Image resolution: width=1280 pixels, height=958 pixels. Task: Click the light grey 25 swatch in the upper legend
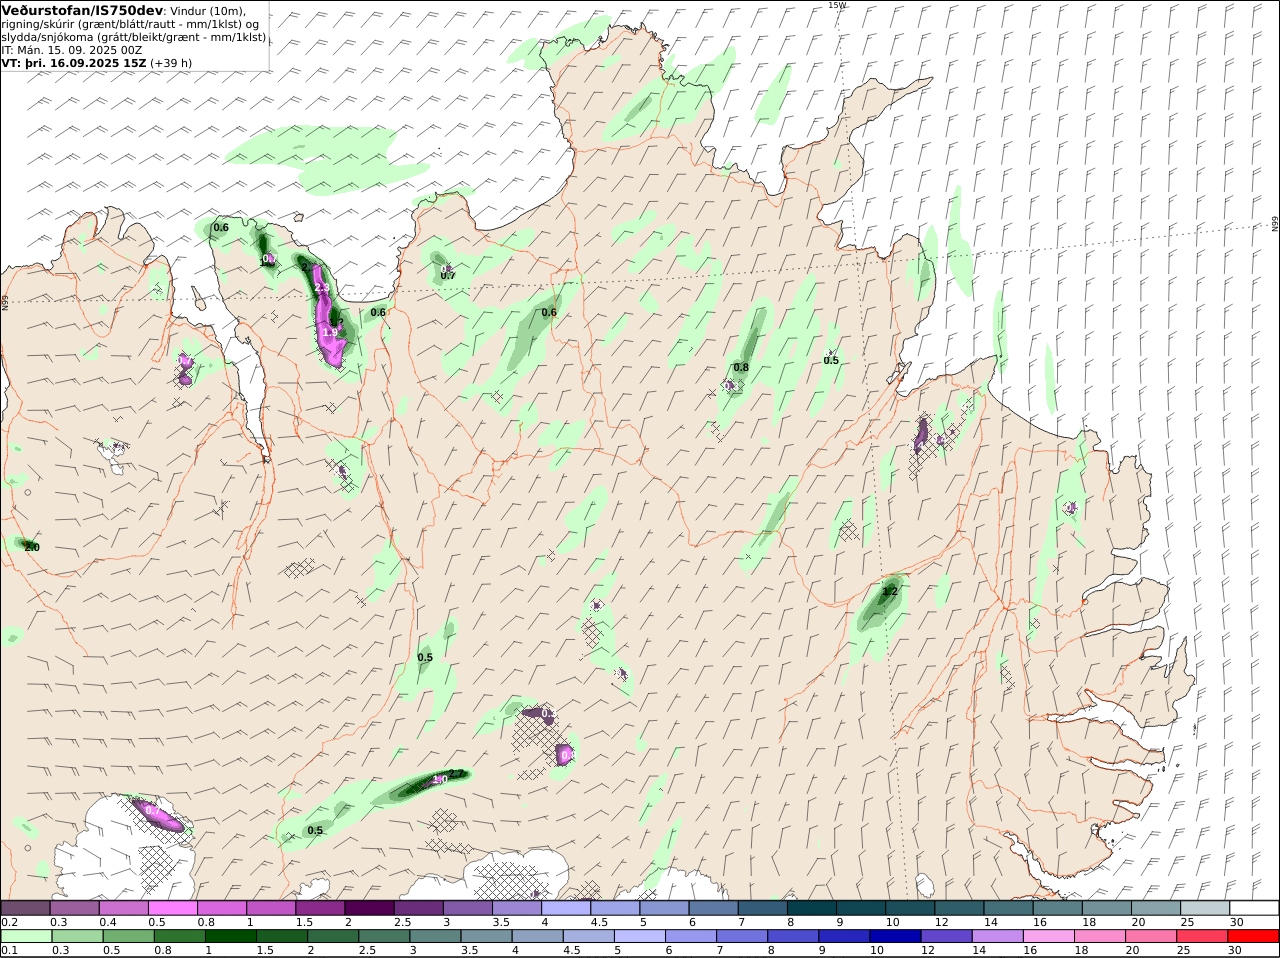[x=1205, y=908]
